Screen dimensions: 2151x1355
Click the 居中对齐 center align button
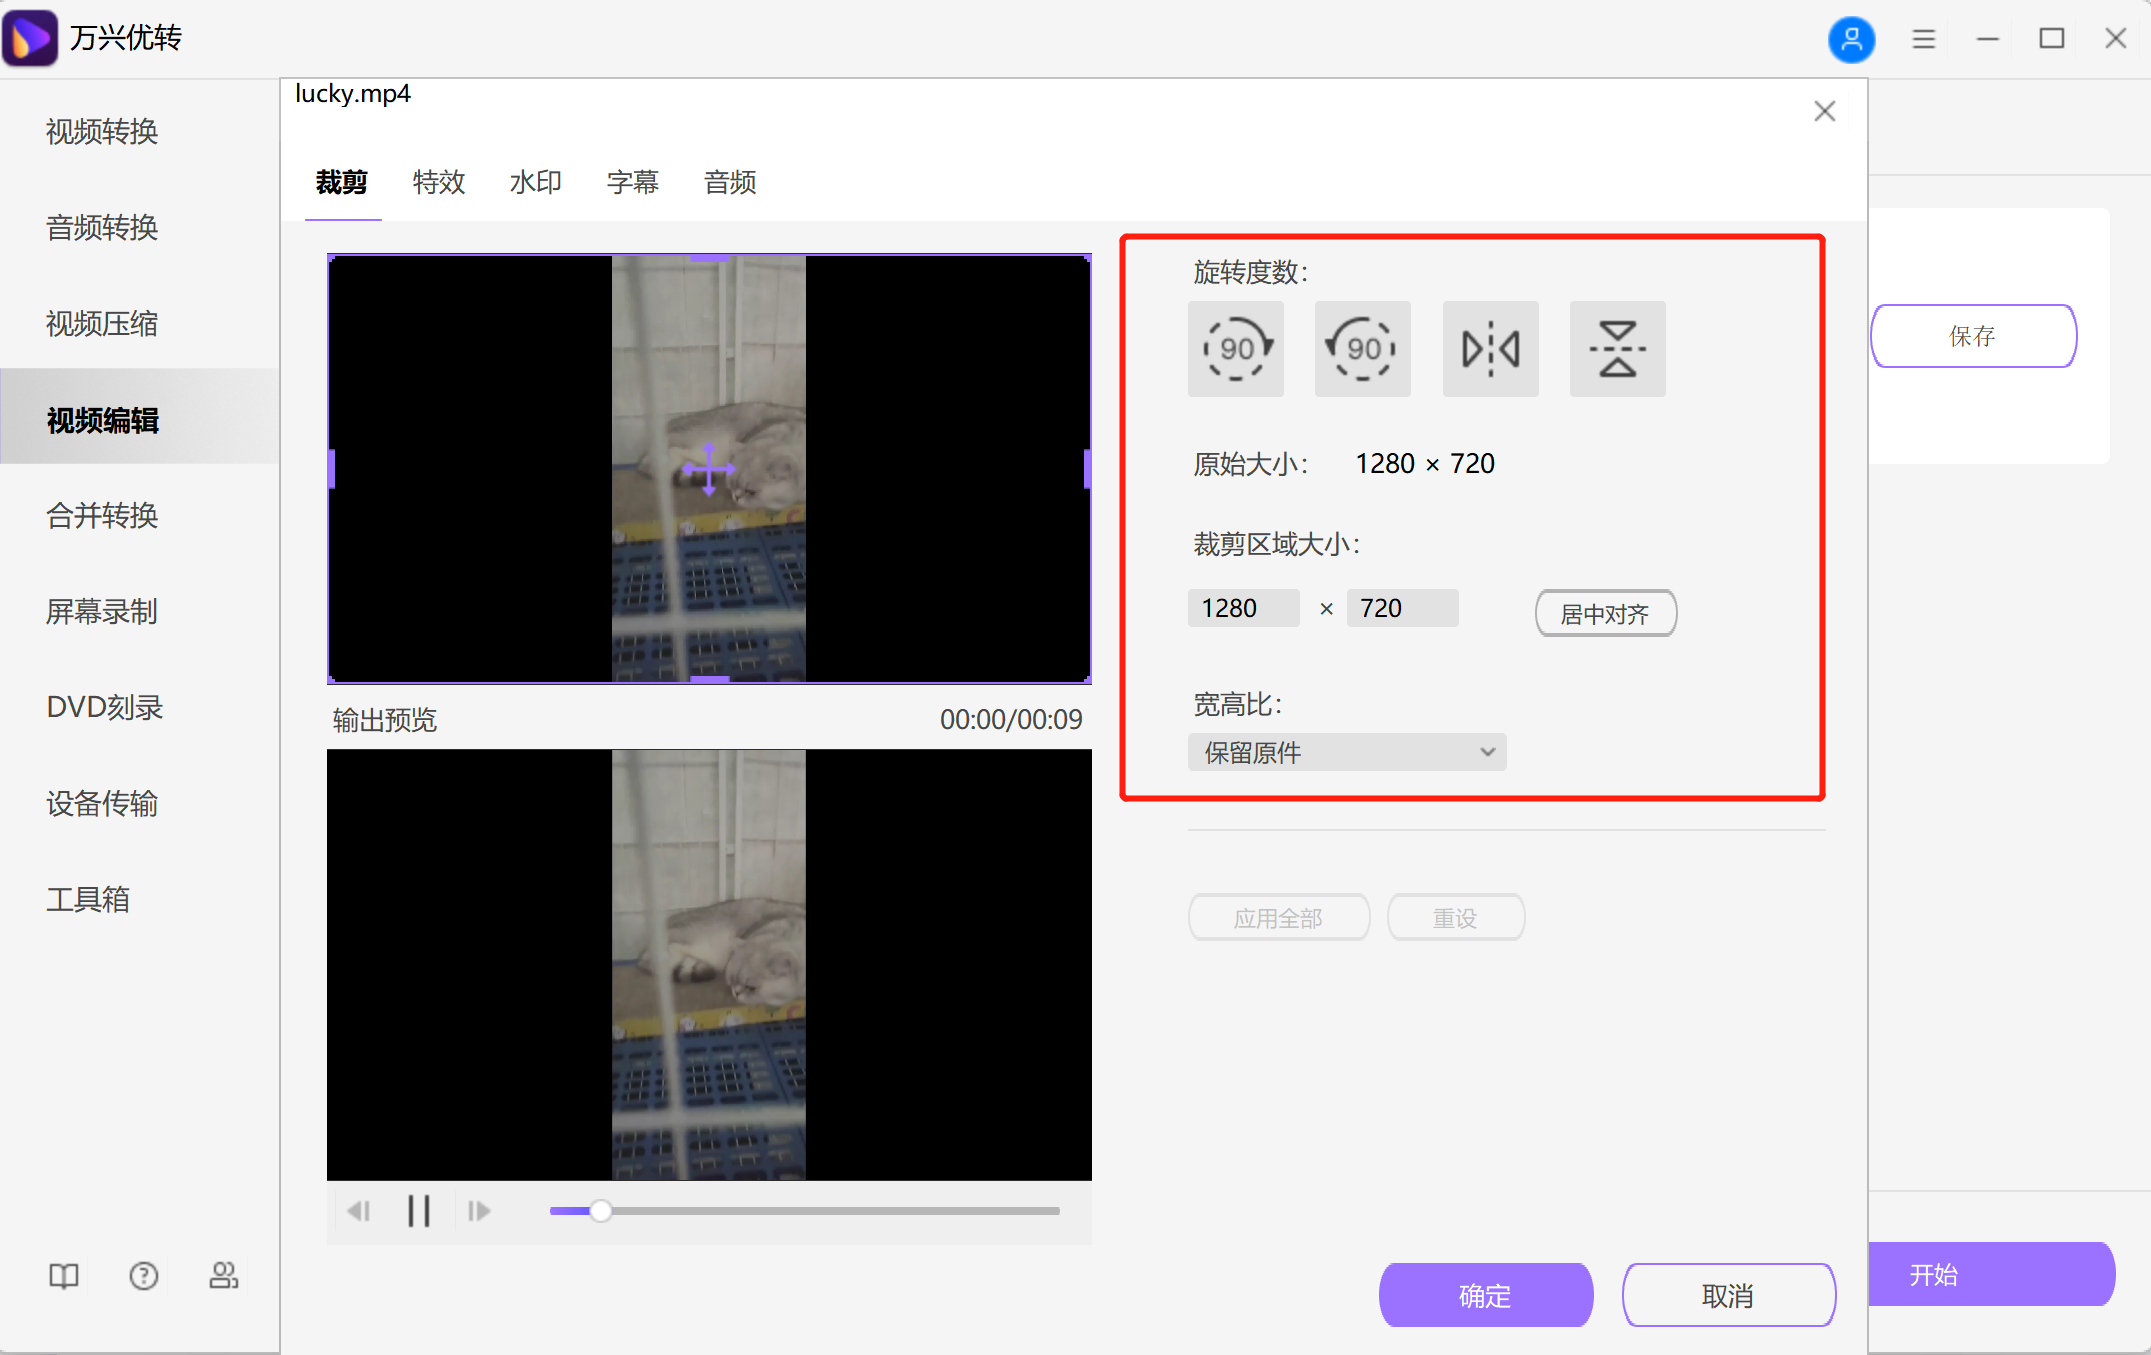(1605, 613)
